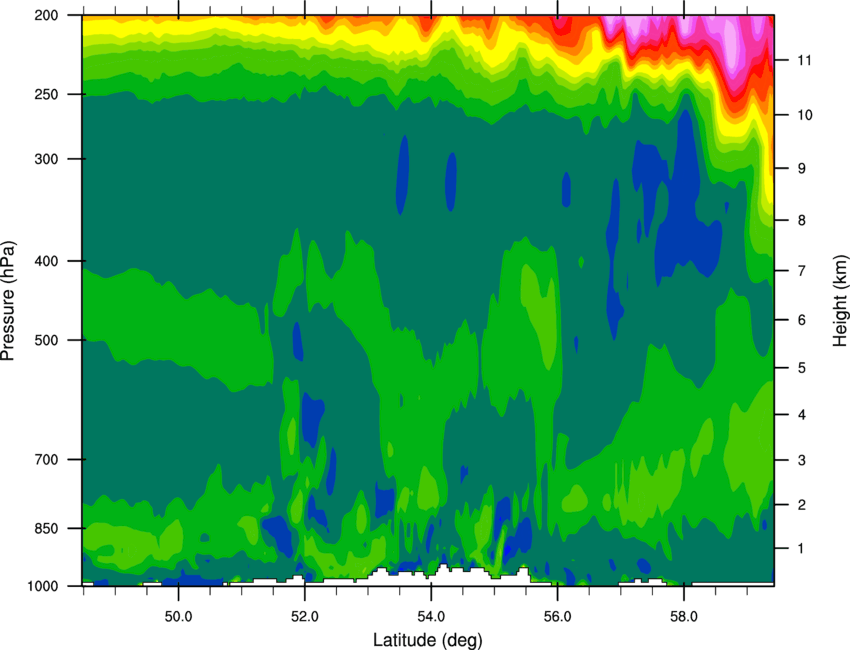Screen dimensions: 850x650
Task: Click the 52.0 latitude tick label
Action: pos(305,617)
